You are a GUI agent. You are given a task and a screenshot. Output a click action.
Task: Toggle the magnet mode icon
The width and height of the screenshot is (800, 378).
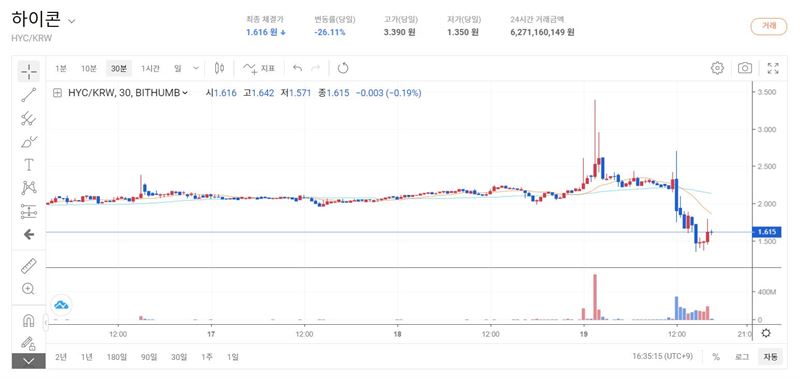[29, 320]
